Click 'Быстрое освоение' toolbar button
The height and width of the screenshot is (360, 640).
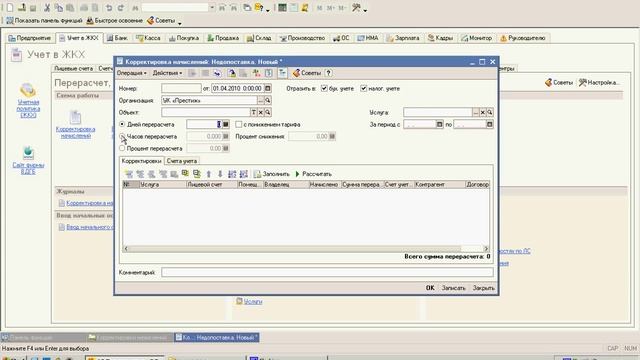click(x=115, y=20)
